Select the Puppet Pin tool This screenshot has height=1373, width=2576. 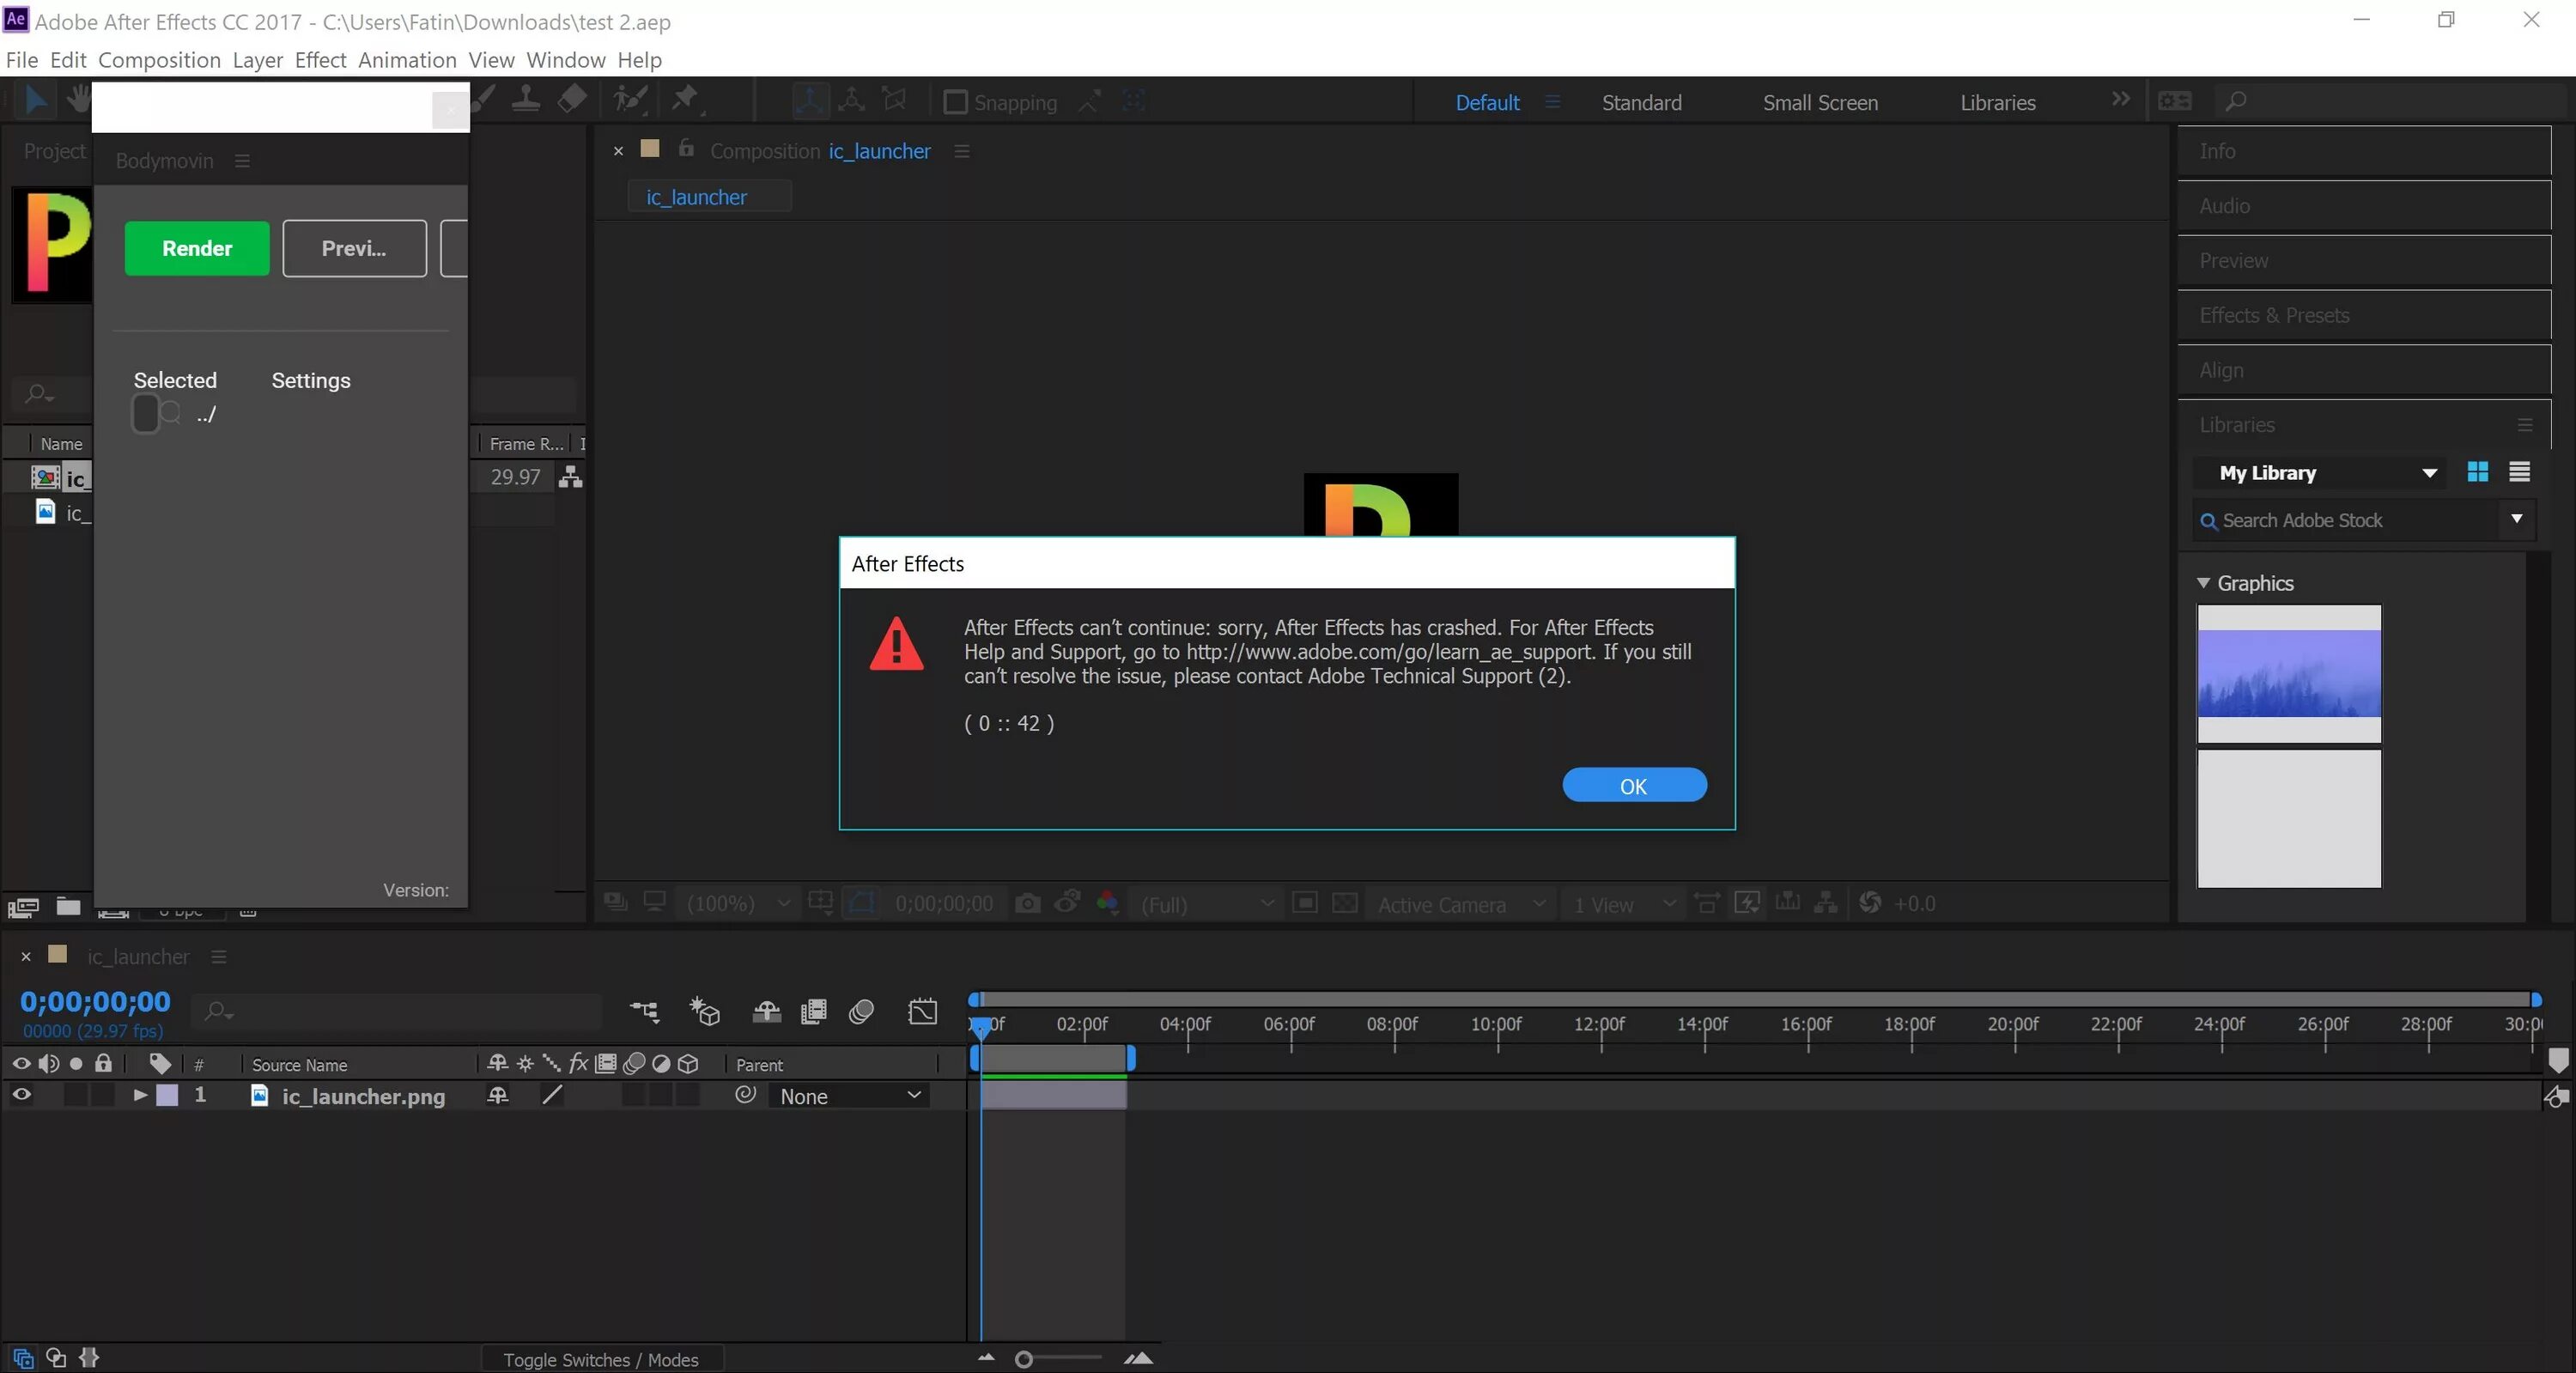pyautogui.click(x=686, y=100)
